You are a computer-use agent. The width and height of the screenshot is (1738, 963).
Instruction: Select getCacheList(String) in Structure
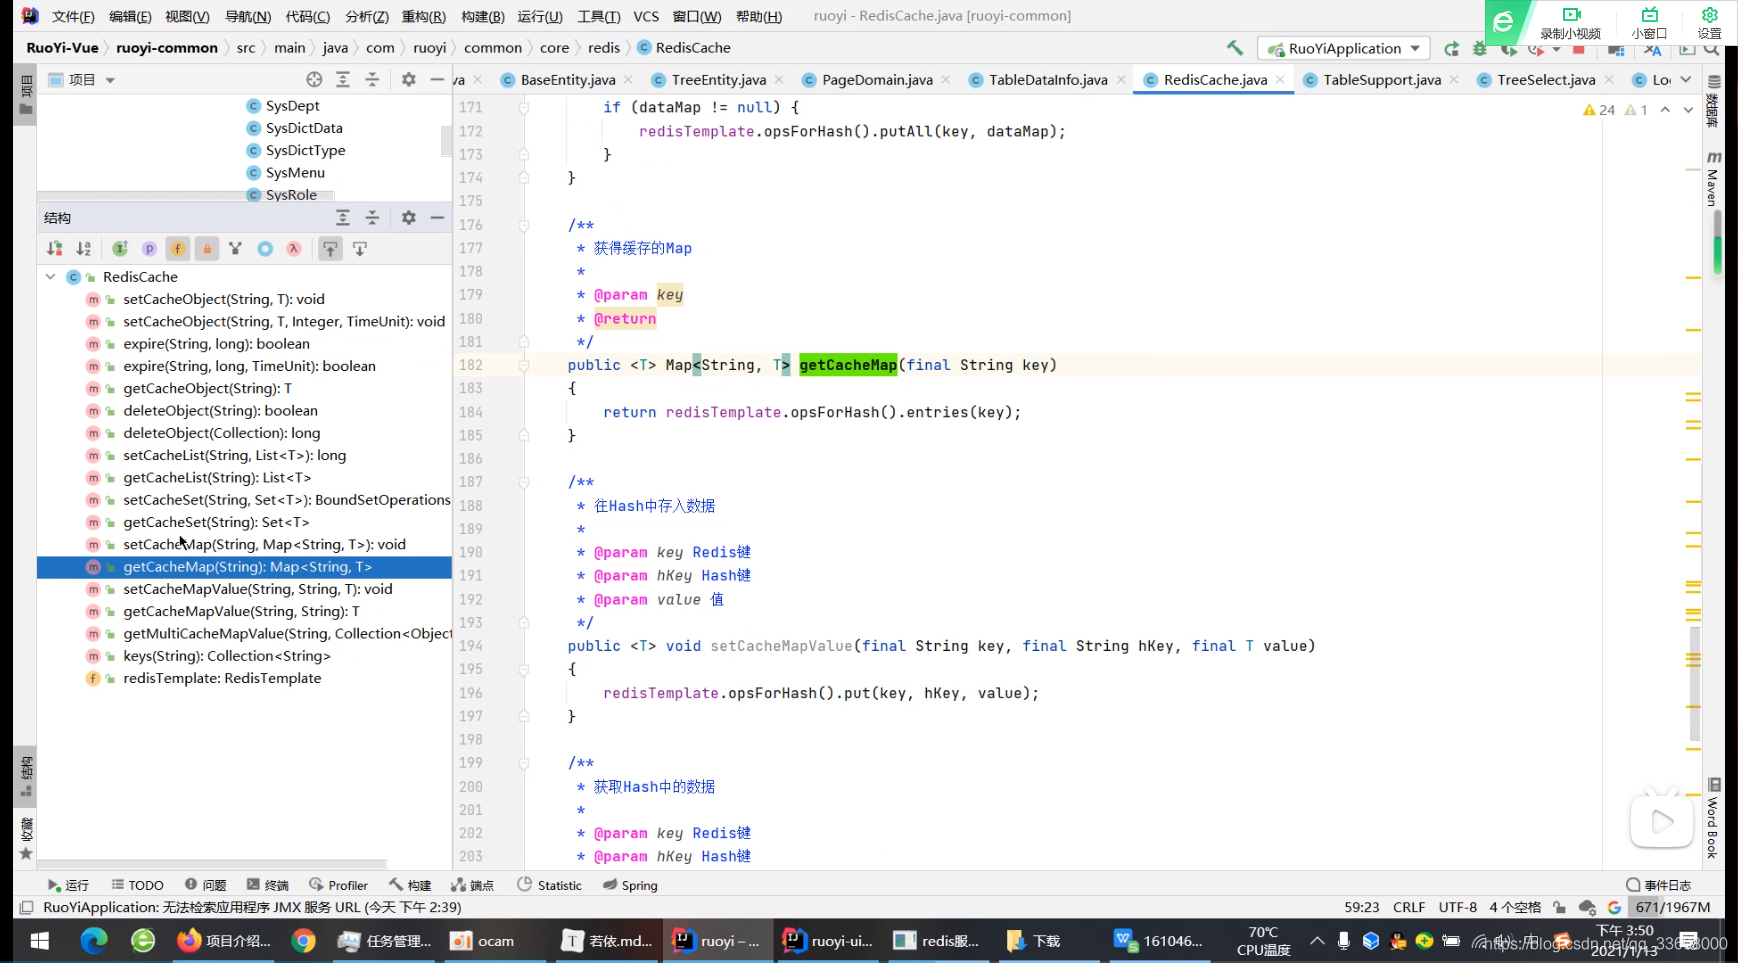tap(217, 478)
